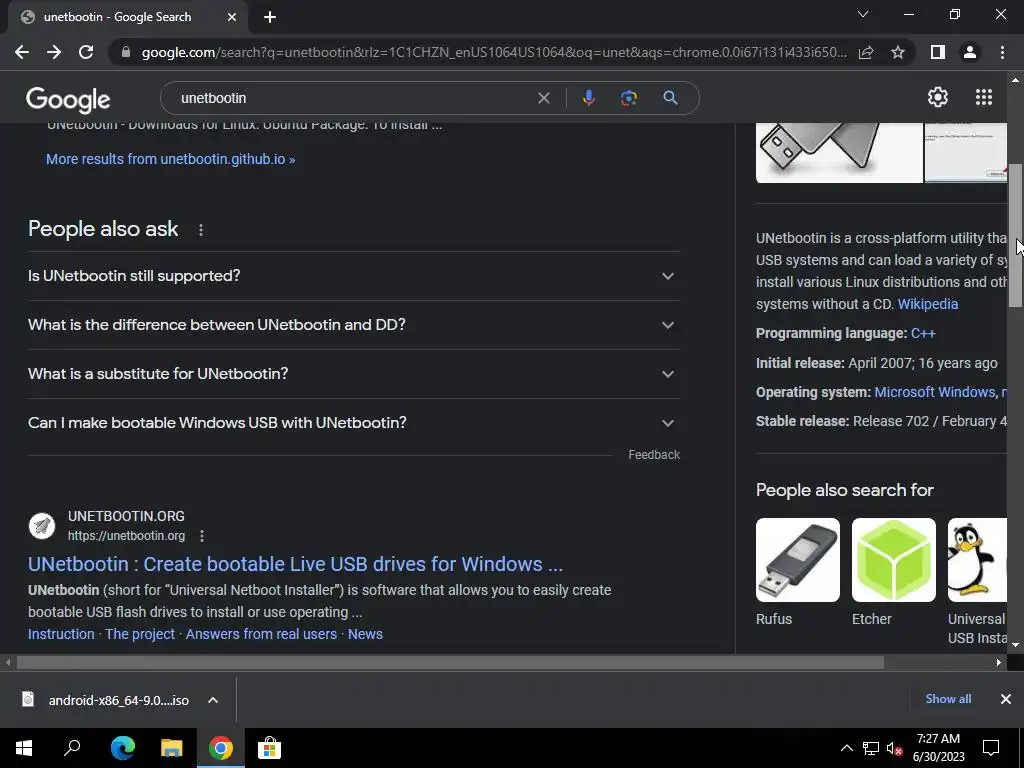Open File Explorer from taskbar
Viewport: 1024px width, 768px height.
click(172, 748)
